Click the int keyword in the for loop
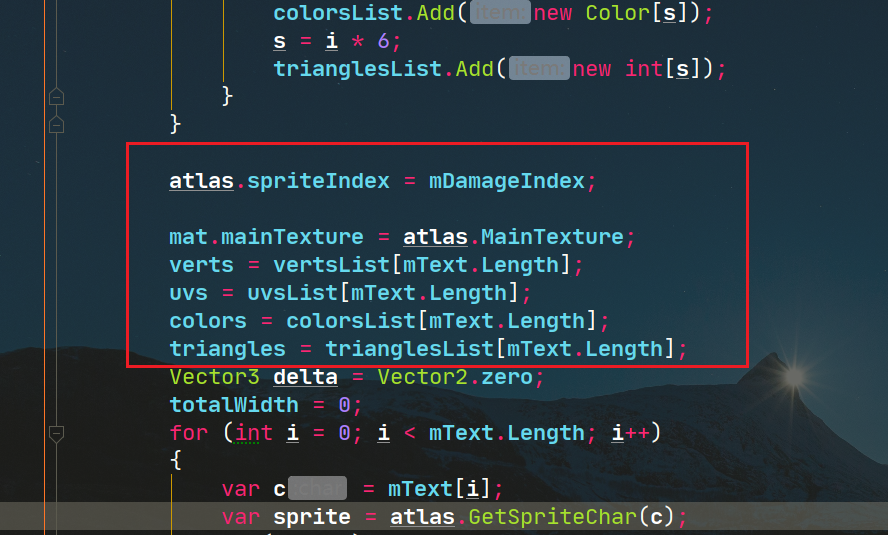Screen dimensions: 888x535 pos(253,433)
